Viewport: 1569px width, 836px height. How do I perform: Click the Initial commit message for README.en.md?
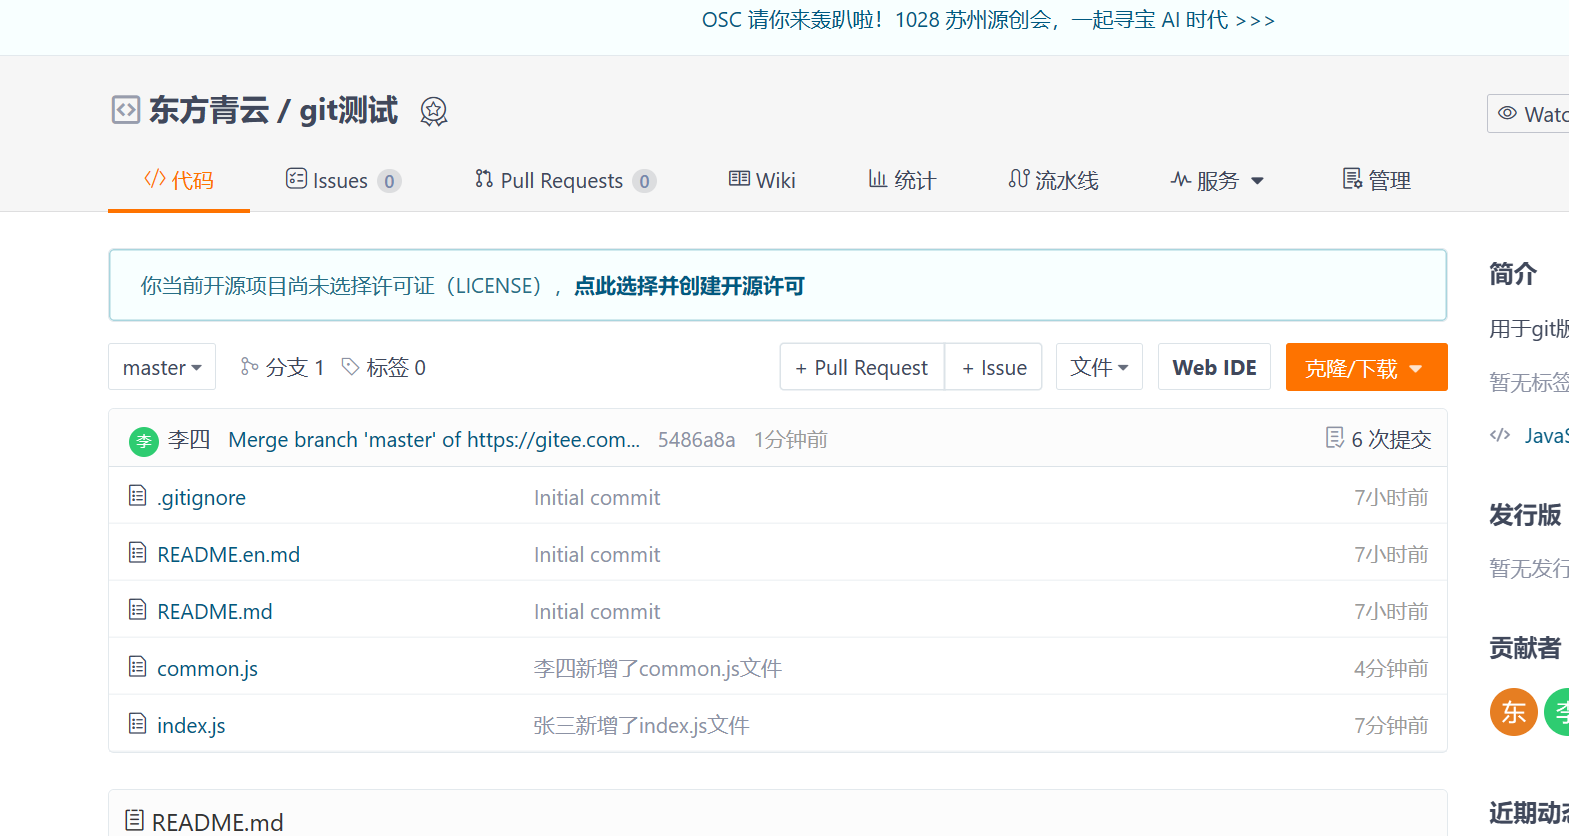(x=597, y=554)
